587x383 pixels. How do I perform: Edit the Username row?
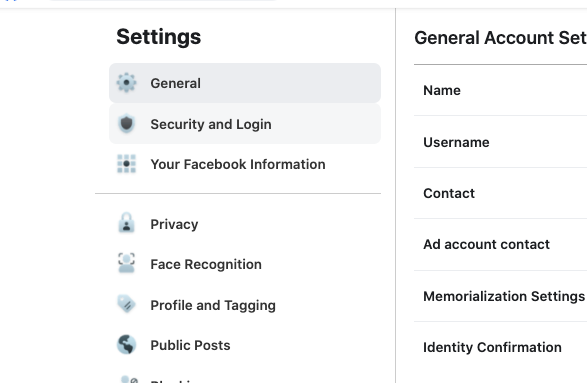pyautogui.click(x=501, y=142)
